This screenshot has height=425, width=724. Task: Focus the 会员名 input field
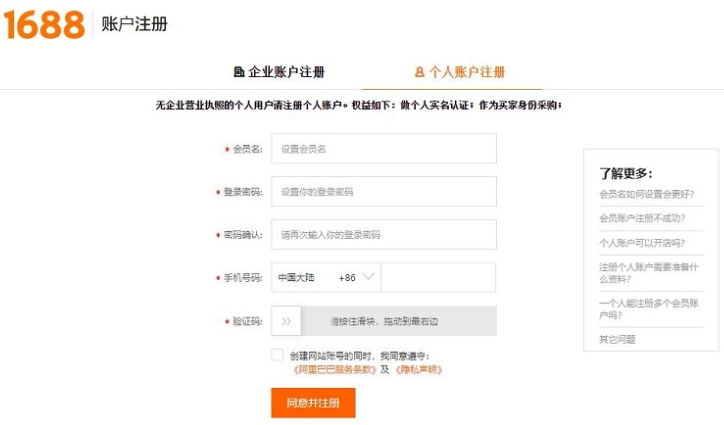click(384, 149)
